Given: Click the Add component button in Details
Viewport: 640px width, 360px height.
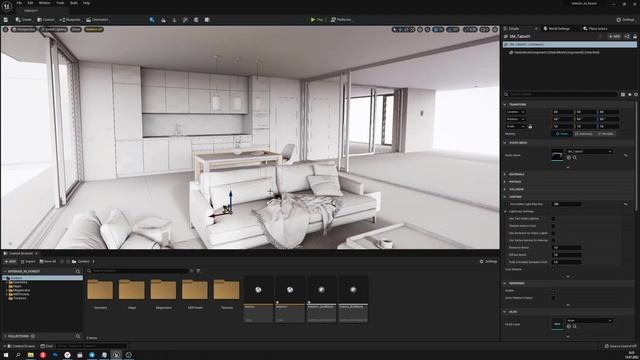Looking at the screenshot, I should (x=614, y=36).
